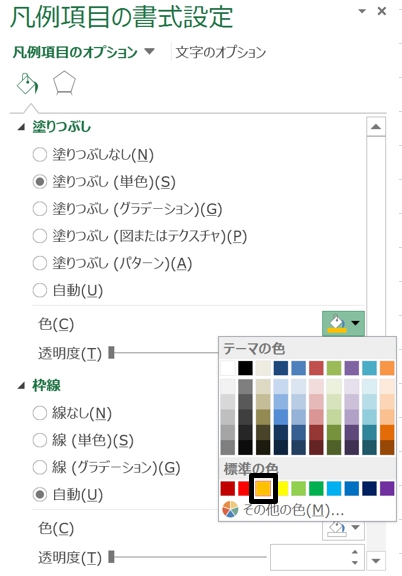
Task: Select 塗りつぶしなし(N) radio button
Action: pyautogui.click(x=40, y=155)
